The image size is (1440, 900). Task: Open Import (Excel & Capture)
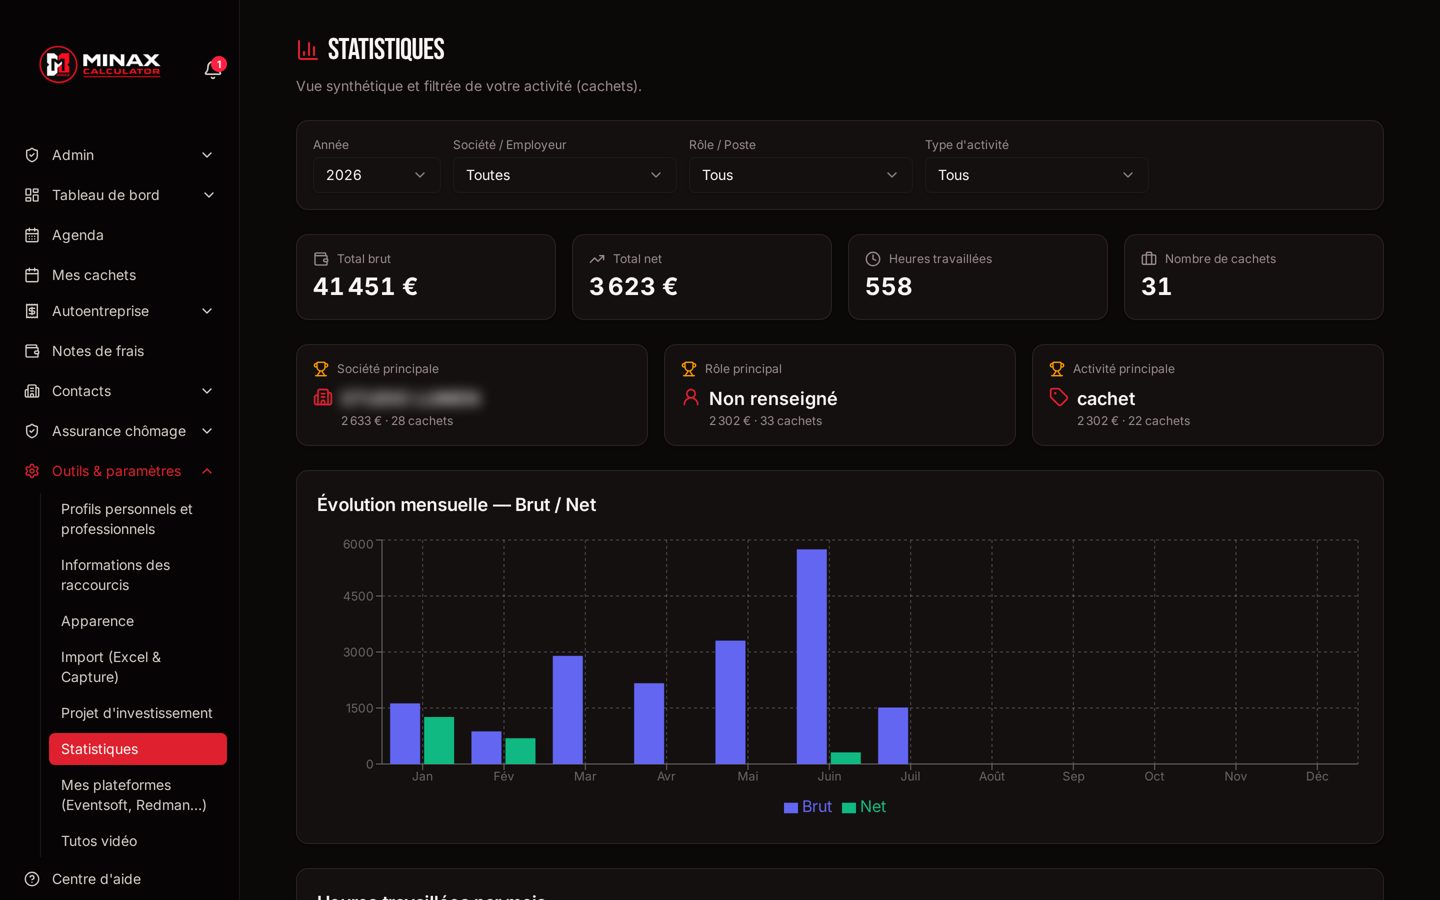pyautogui.click(x=138, y=667)
